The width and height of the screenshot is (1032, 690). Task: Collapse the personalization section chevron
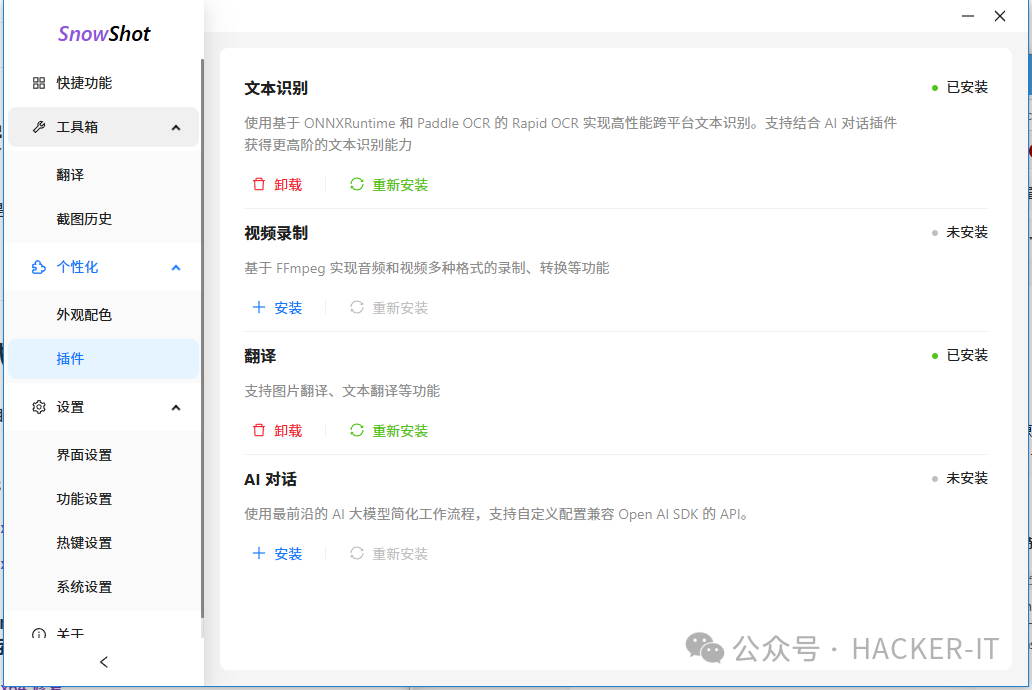(176, 267)
